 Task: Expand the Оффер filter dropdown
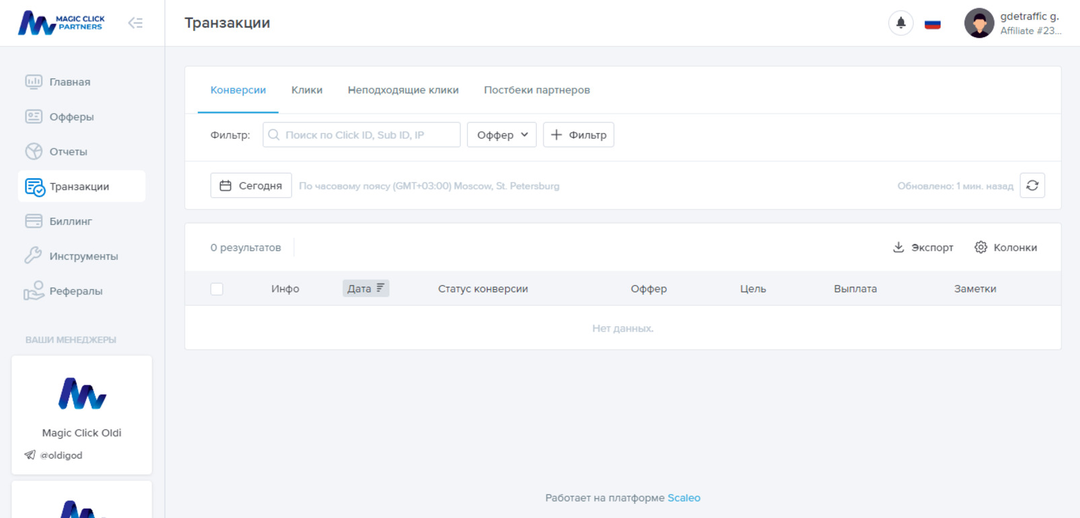pyautogui.click(x=501, y=135)
